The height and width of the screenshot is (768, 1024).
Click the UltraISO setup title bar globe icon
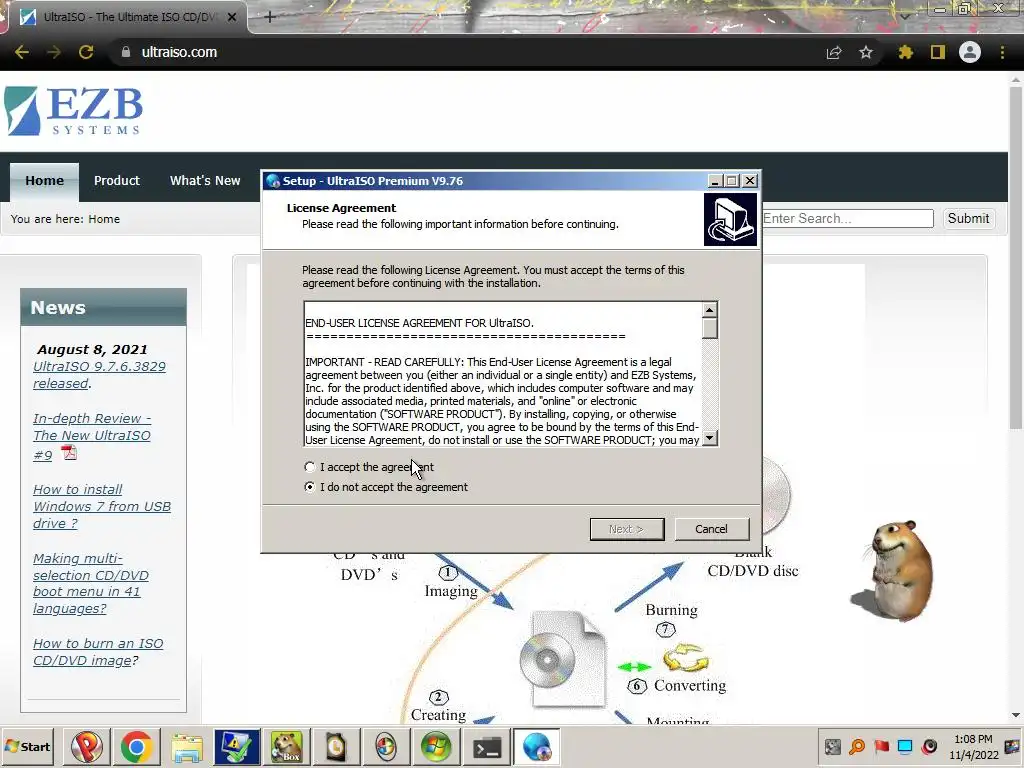click(273, 181)
